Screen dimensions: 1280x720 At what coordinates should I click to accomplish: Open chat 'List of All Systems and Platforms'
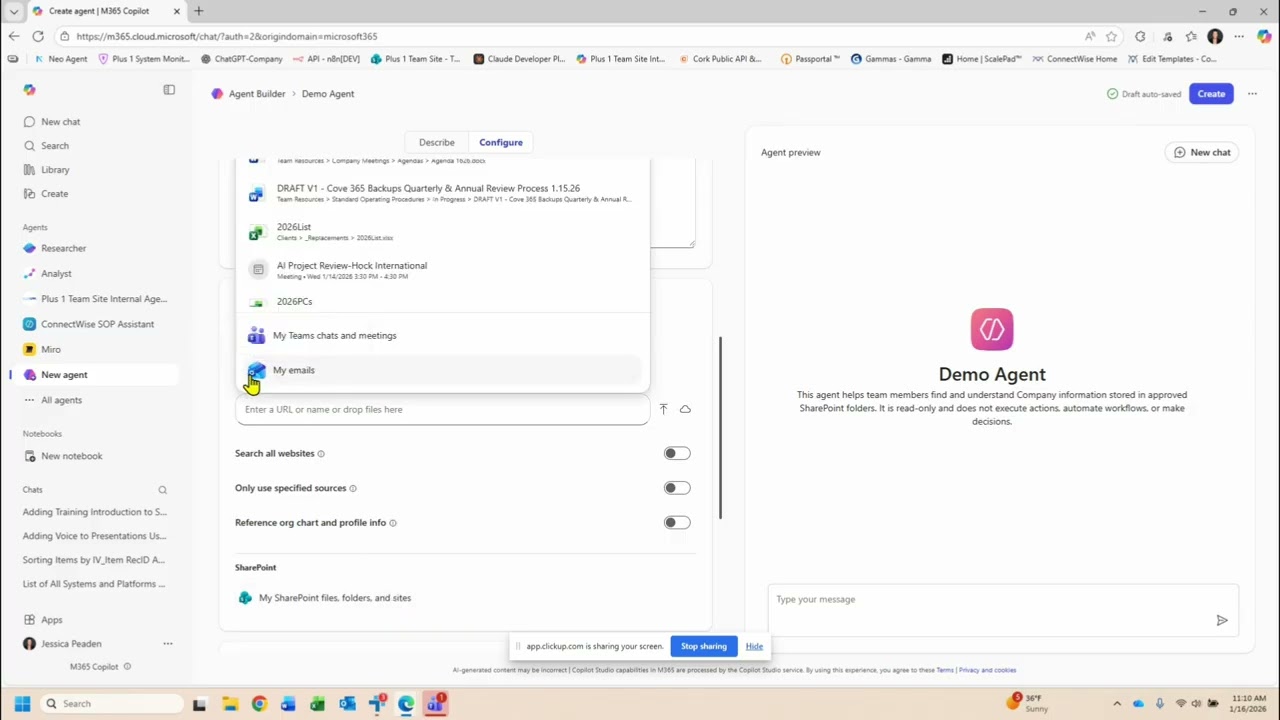[94, 584]
